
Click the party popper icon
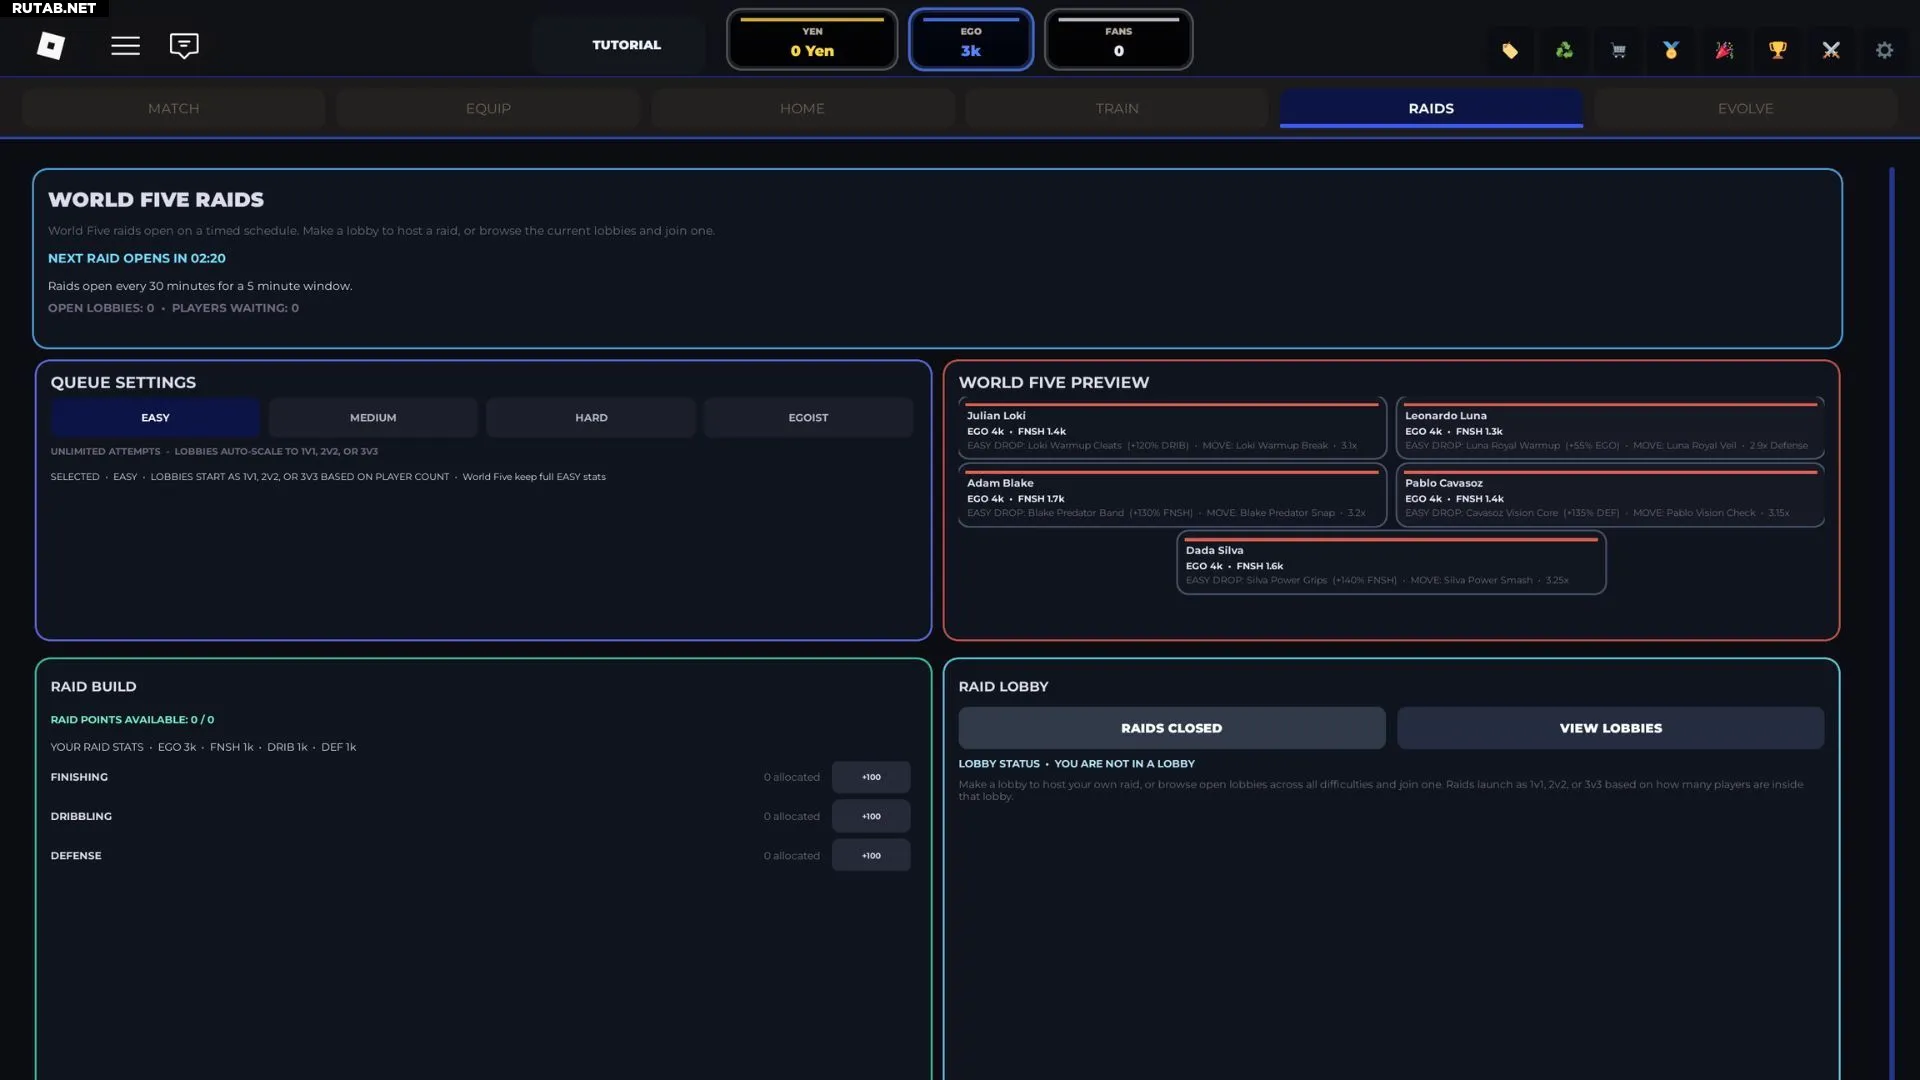point(1724,50)
